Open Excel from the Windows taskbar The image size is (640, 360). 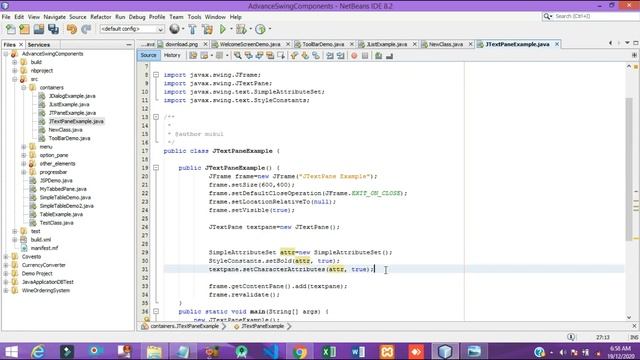[x=329, y=351]
